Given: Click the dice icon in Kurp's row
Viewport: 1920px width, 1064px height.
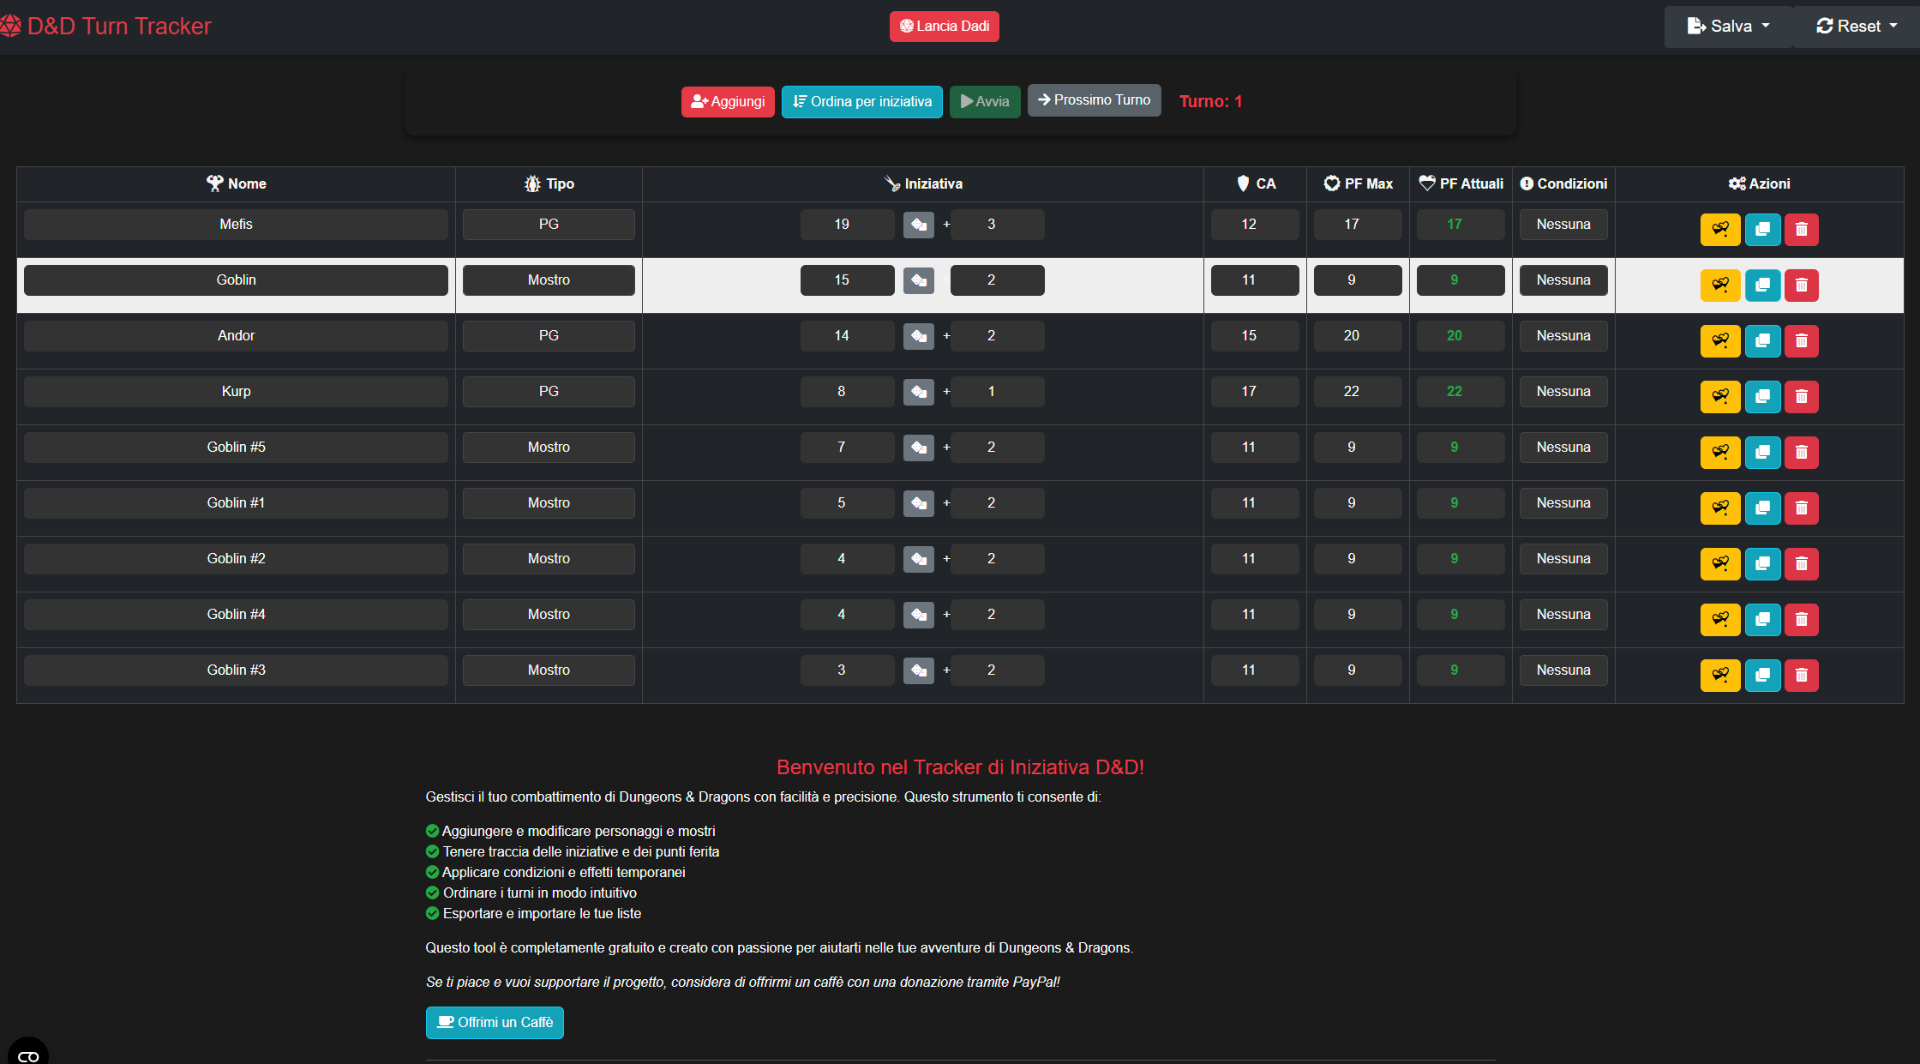Looking at the screenshot, I should click(918, 392).
